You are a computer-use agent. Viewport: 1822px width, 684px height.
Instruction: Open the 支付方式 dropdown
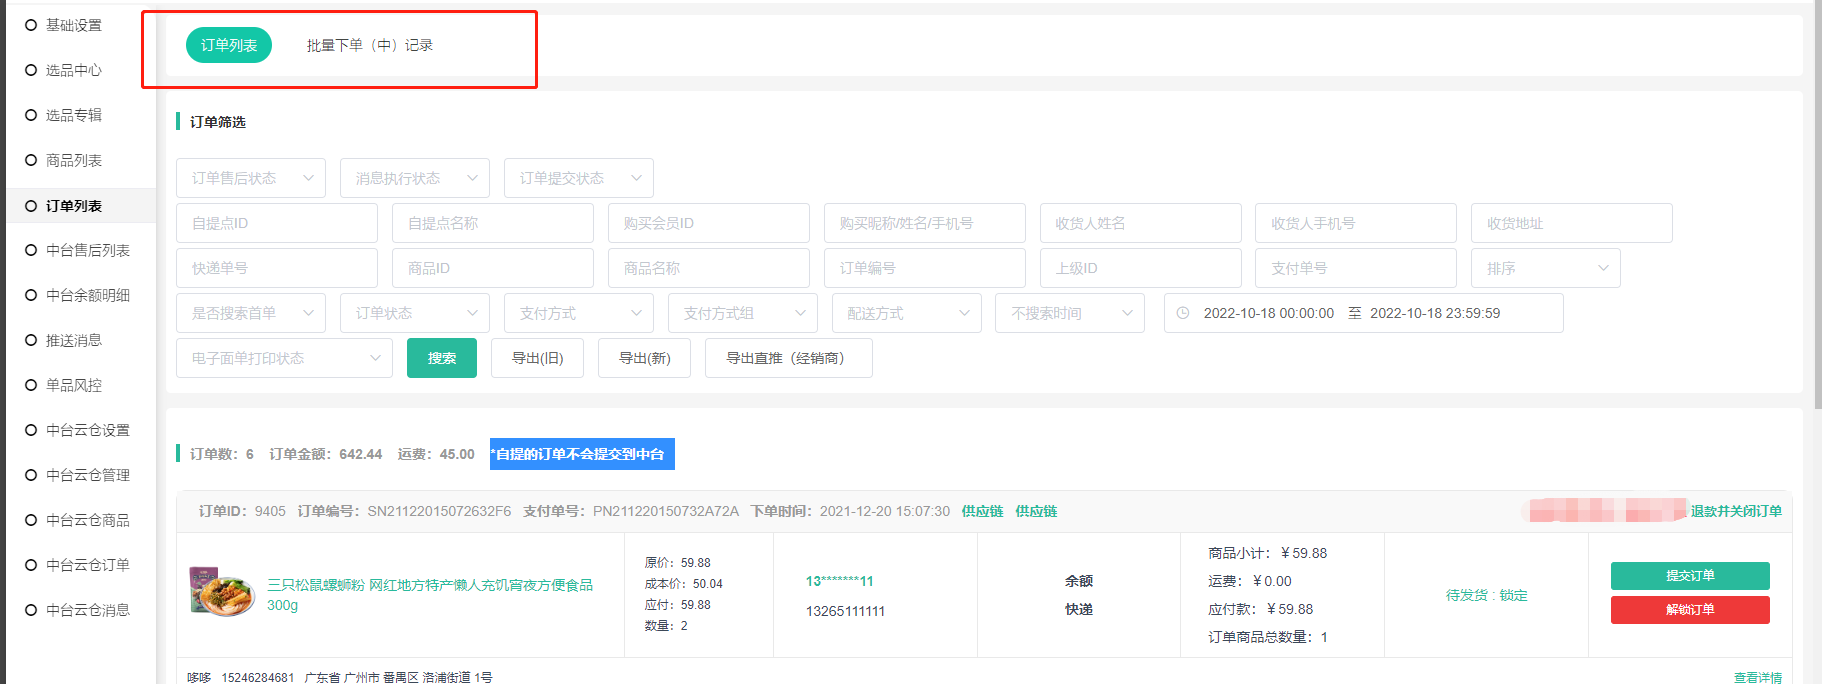579,313
